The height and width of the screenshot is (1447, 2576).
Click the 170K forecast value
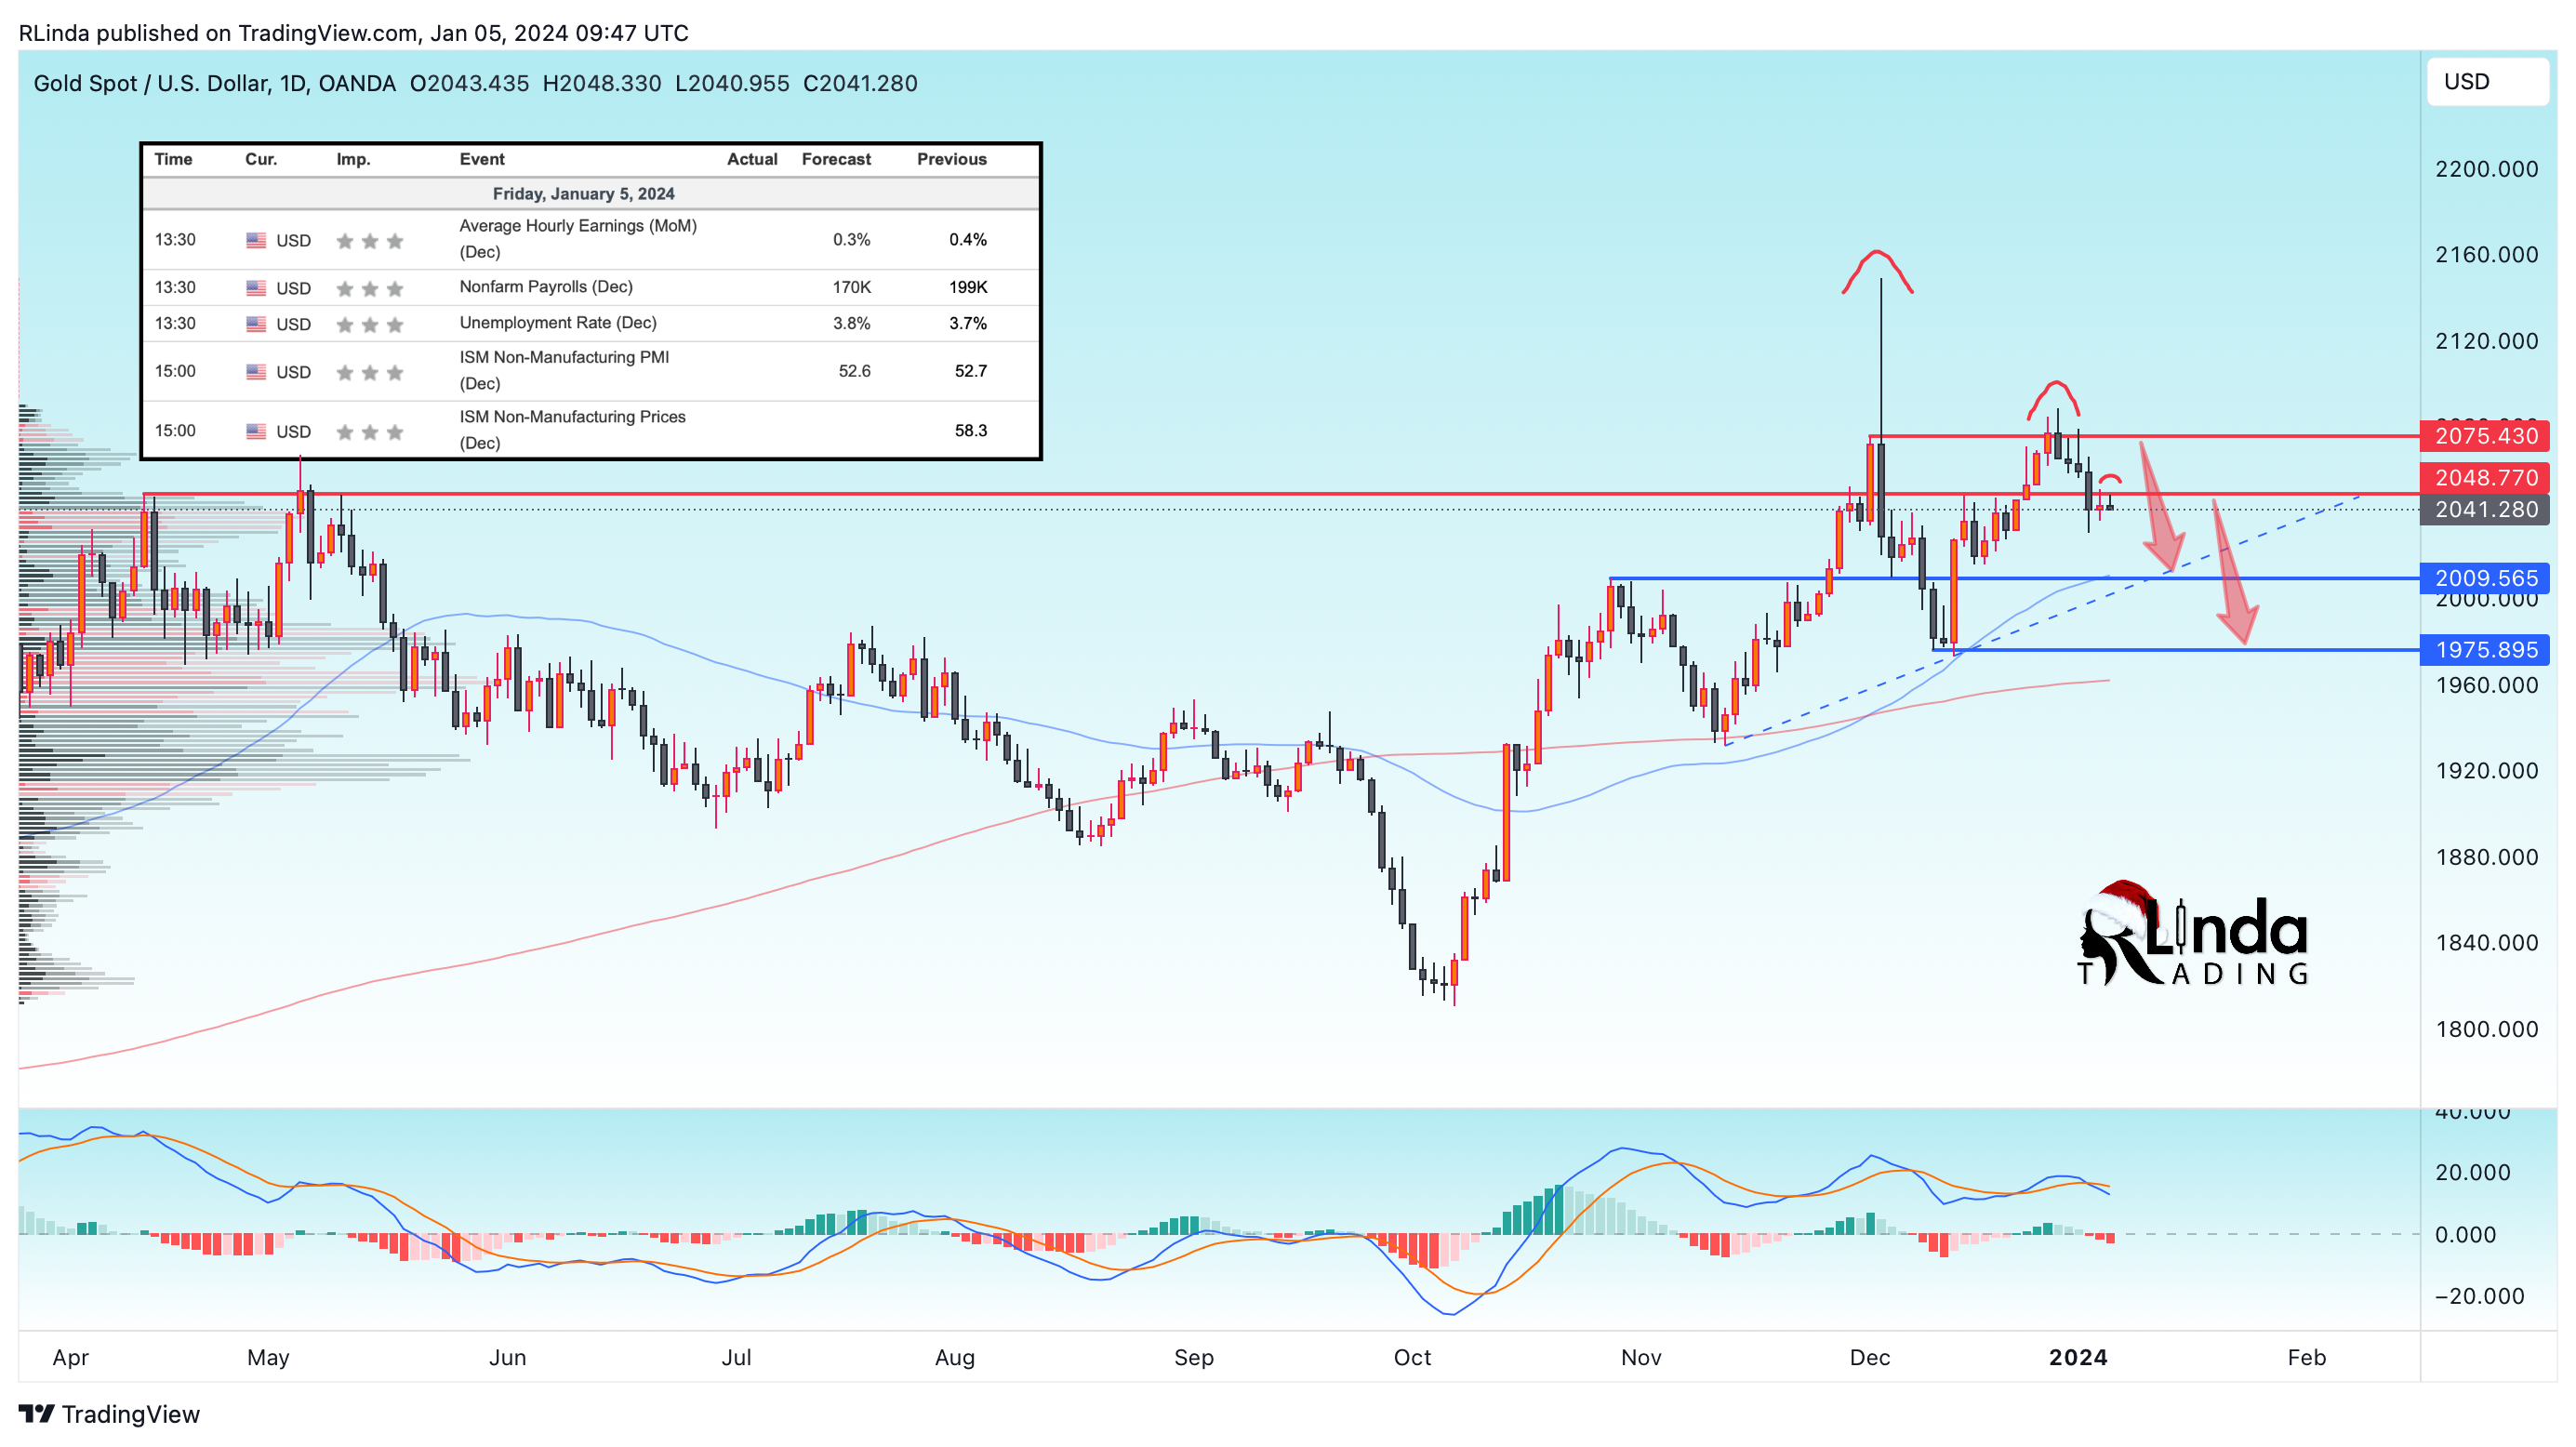pyautogui.click(x=851, y=288)
